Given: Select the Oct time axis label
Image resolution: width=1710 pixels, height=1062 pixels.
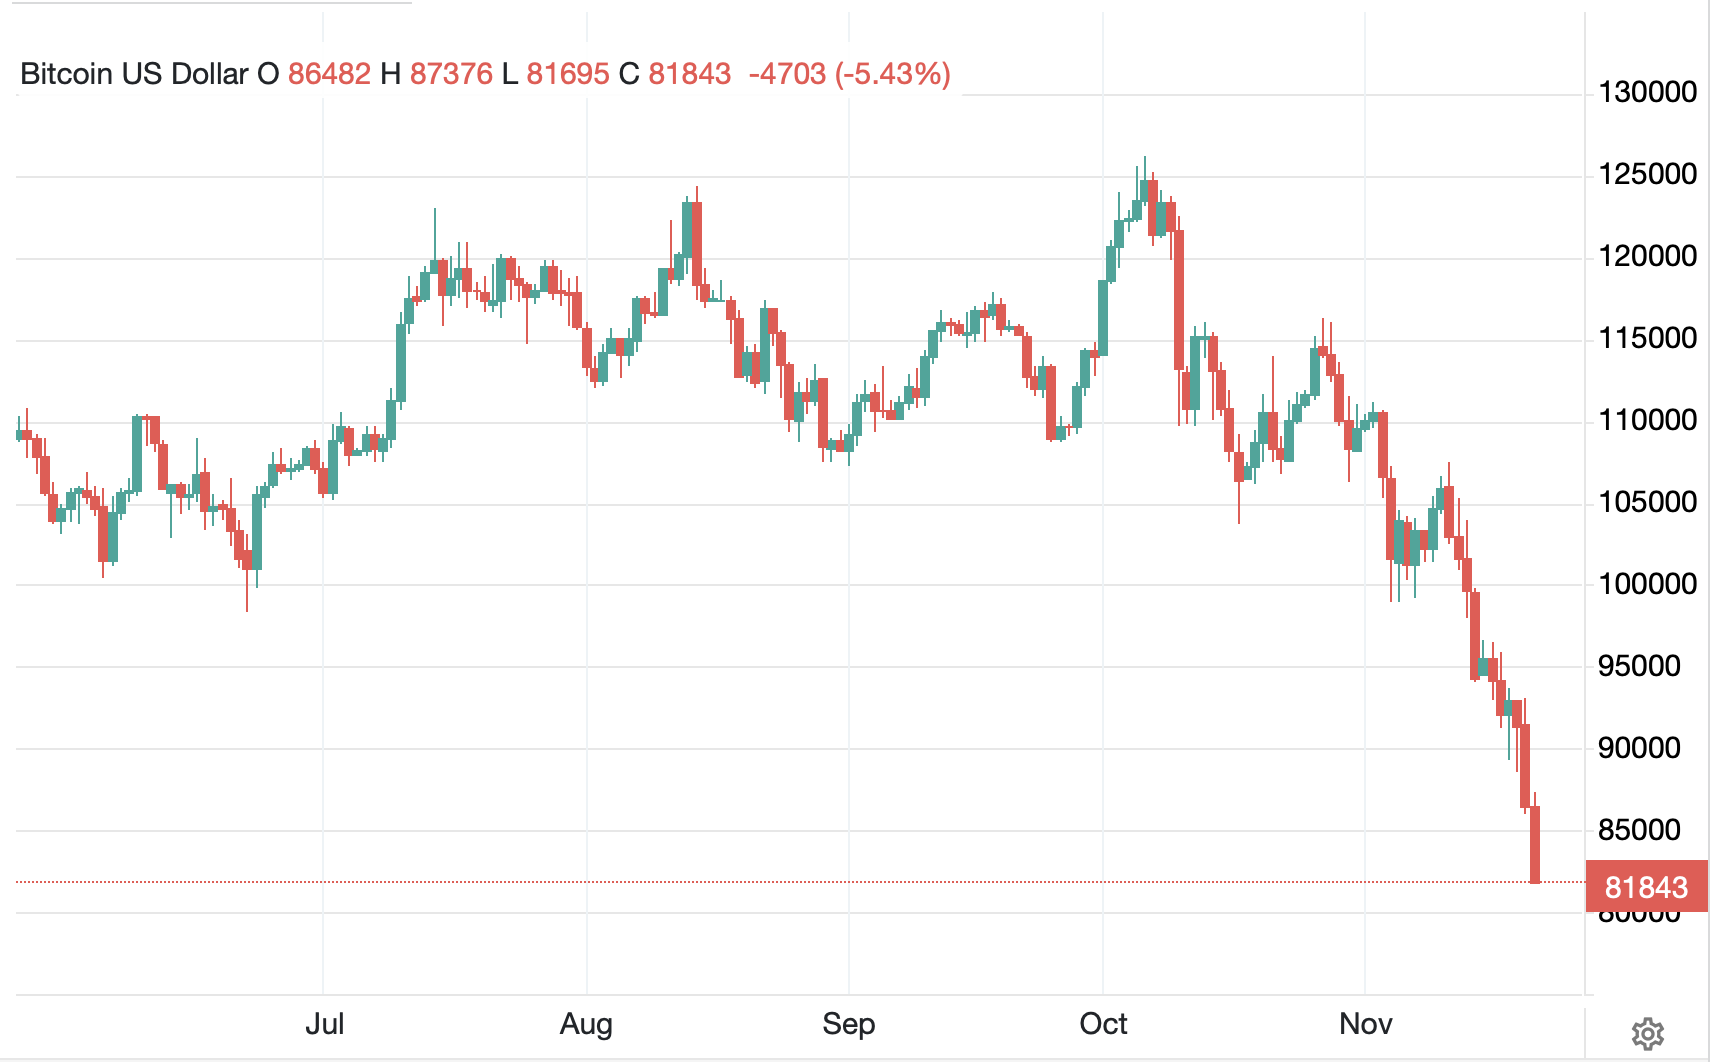Looking at the screenshot, I should click(x=1103, y=1024).
